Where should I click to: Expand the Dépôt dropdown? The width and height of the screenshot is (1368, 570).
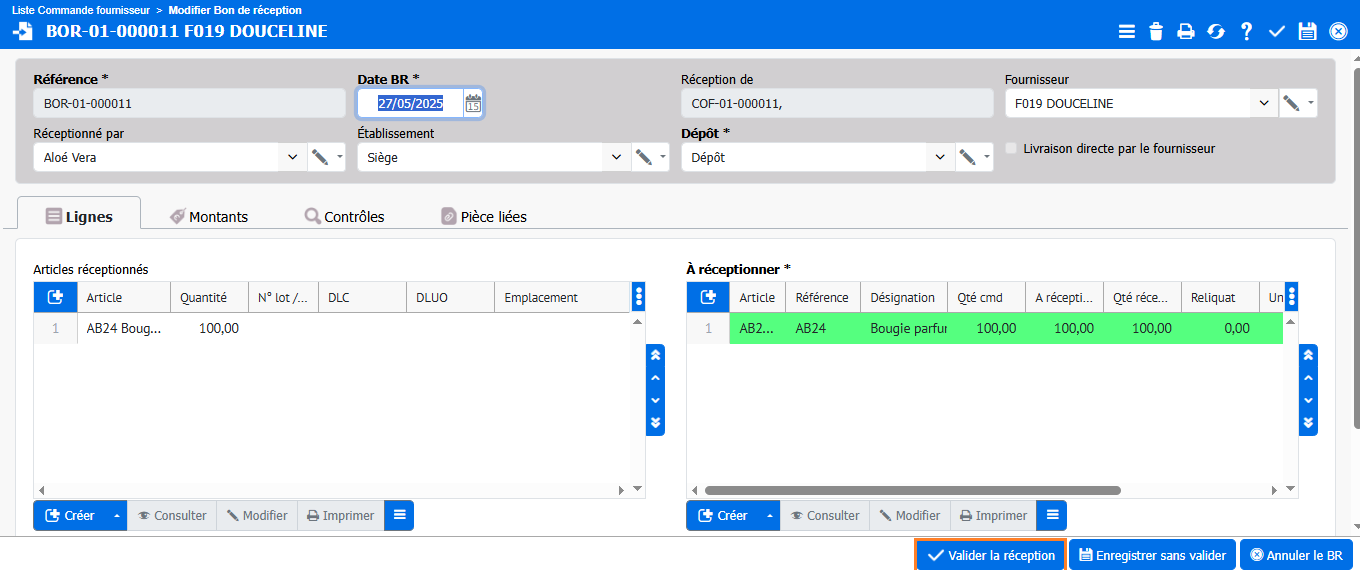pyautogui.click(x=940, y=157)
